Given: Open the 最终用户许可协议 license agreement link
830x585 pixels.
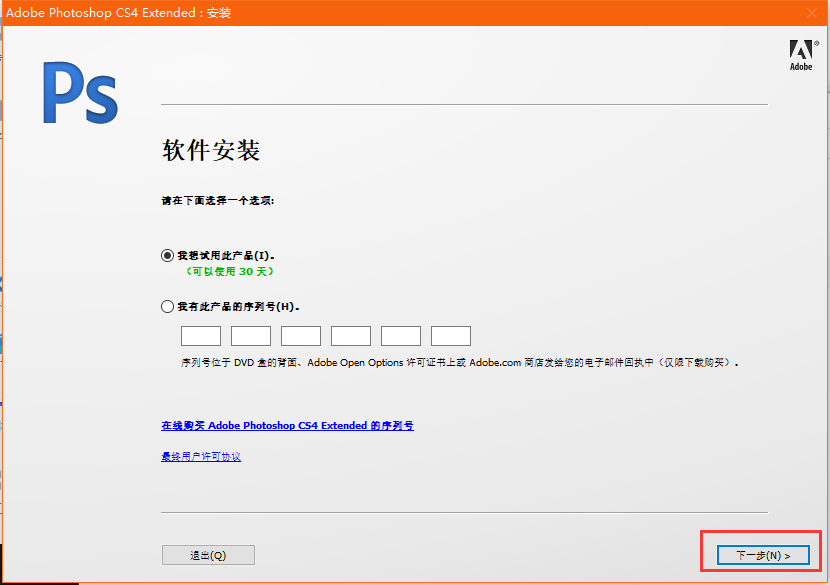Looking at the screenshot, I should click(x=201, y=457).
